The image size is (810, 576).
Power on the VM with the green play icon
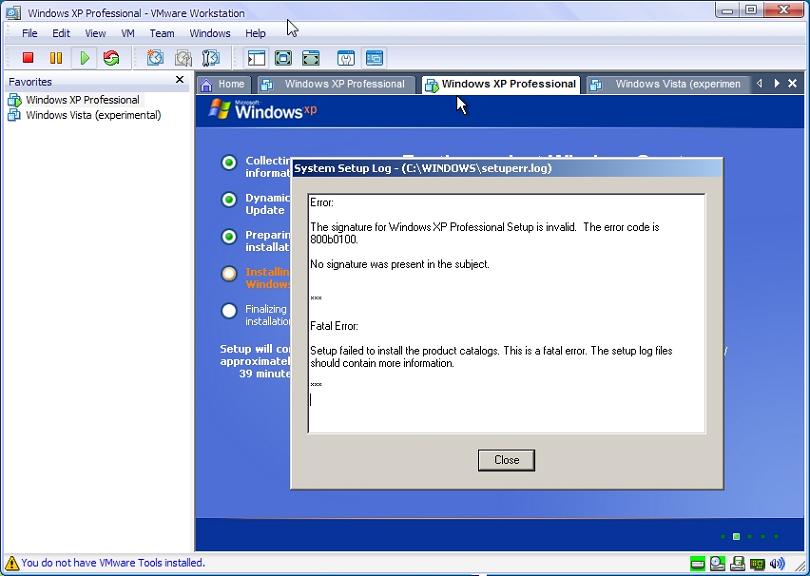tap(85, 58)
